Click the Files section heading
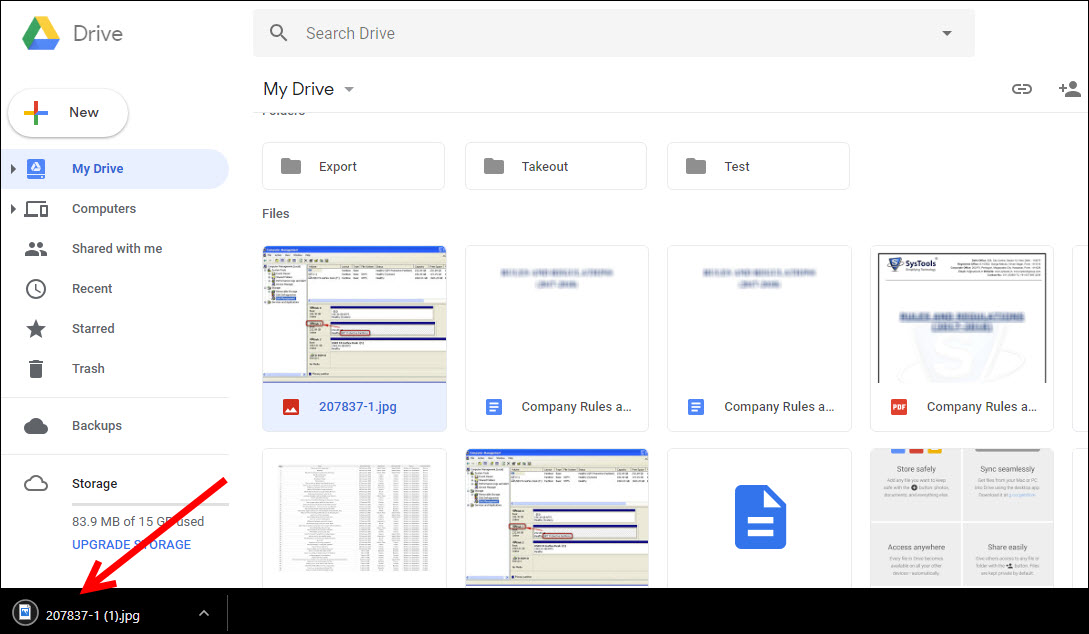Screen dimensions: 1089x634 [276, 213]
